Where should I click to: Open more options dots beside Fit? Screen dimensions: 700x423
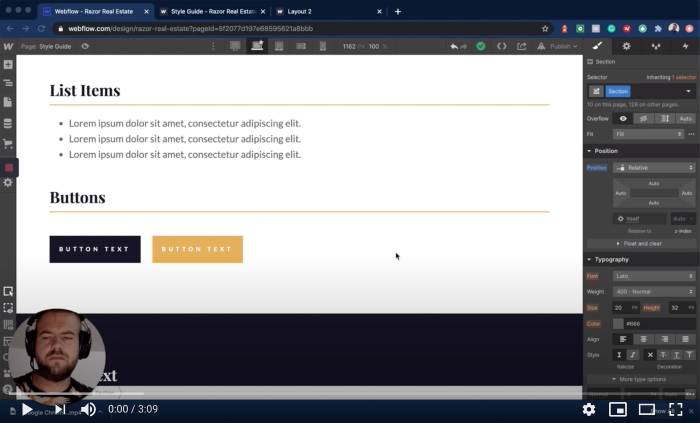691,134
